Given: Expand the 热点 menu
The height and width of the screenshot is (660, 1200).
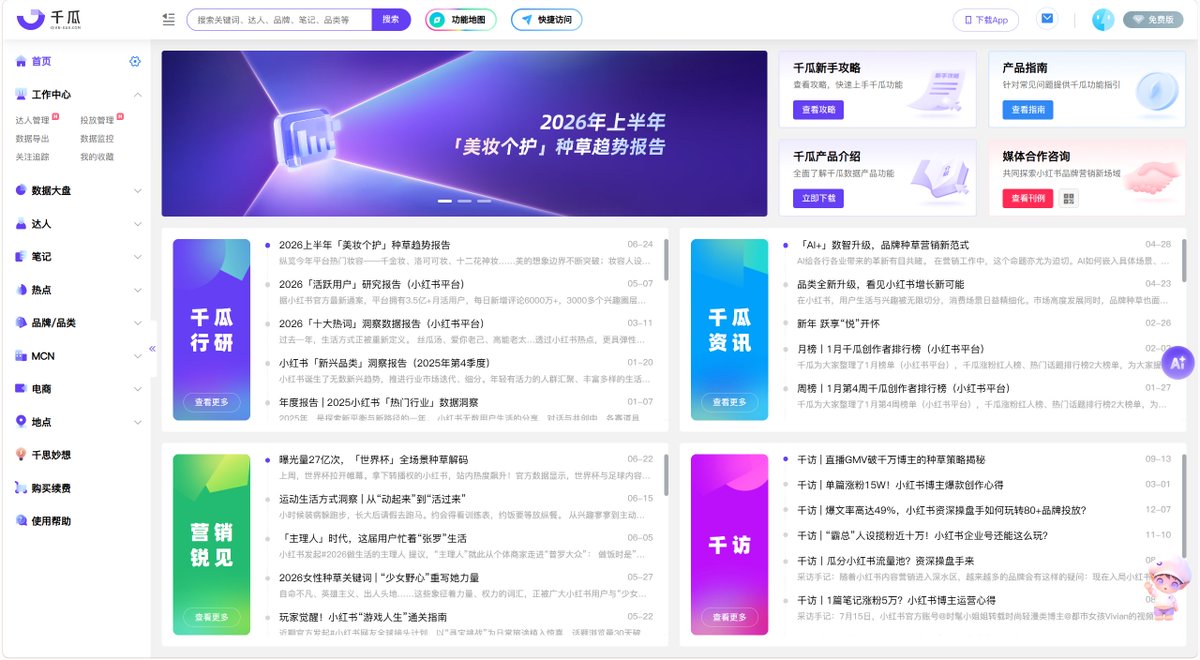Looking at the screenshot, I should pyautogui.click(x=137, y=290).
